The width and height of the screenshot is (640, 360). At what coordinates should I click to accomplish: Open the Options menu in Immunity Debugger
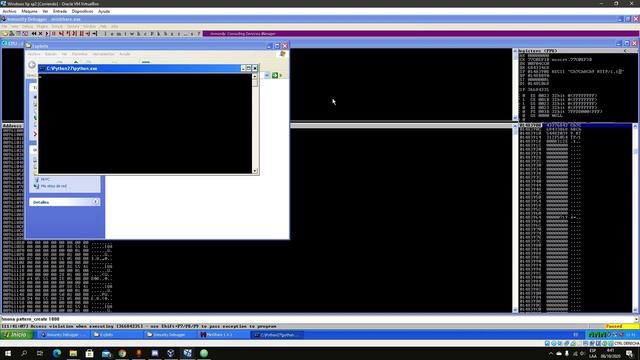click(x=73, y=27)
